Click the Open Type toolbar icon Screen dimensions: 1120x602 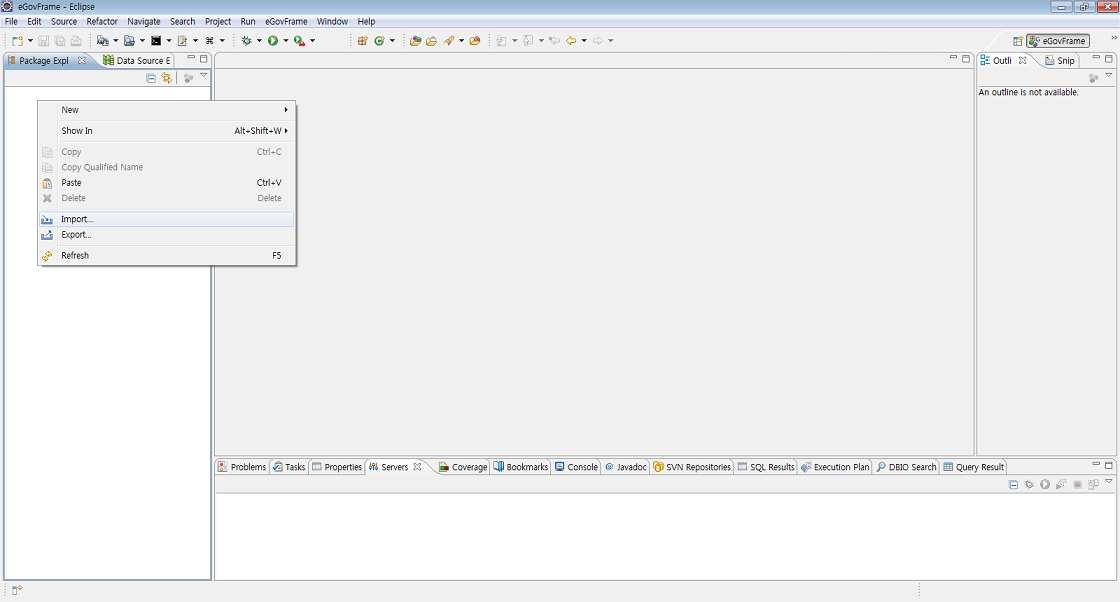coord(416,41)
